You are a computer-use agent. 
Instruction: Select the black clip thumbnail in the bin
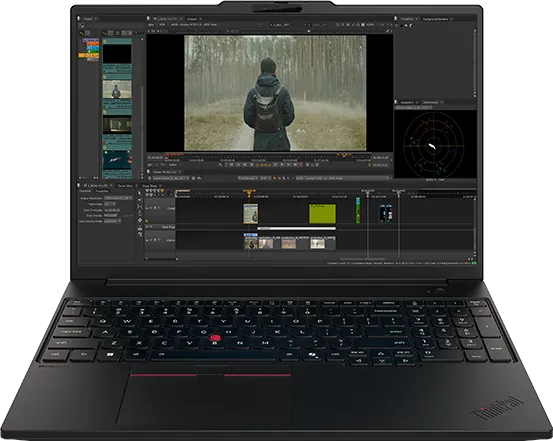click(117, 54)
